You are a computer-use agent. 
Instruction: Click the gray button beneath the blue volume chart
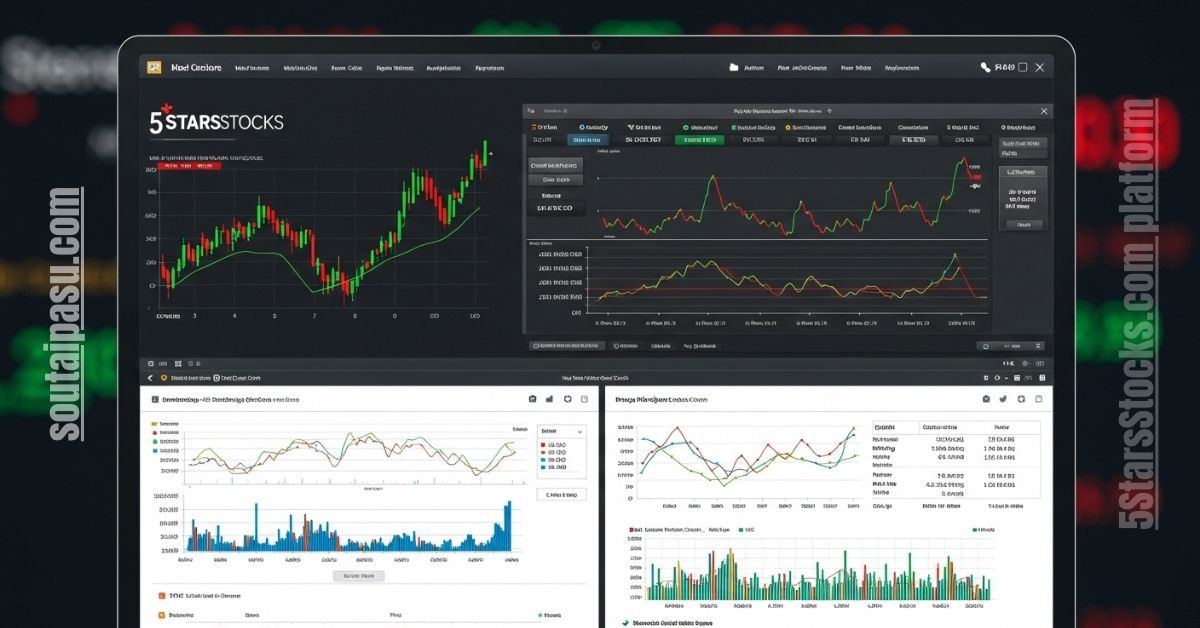[x=358, y=577]
